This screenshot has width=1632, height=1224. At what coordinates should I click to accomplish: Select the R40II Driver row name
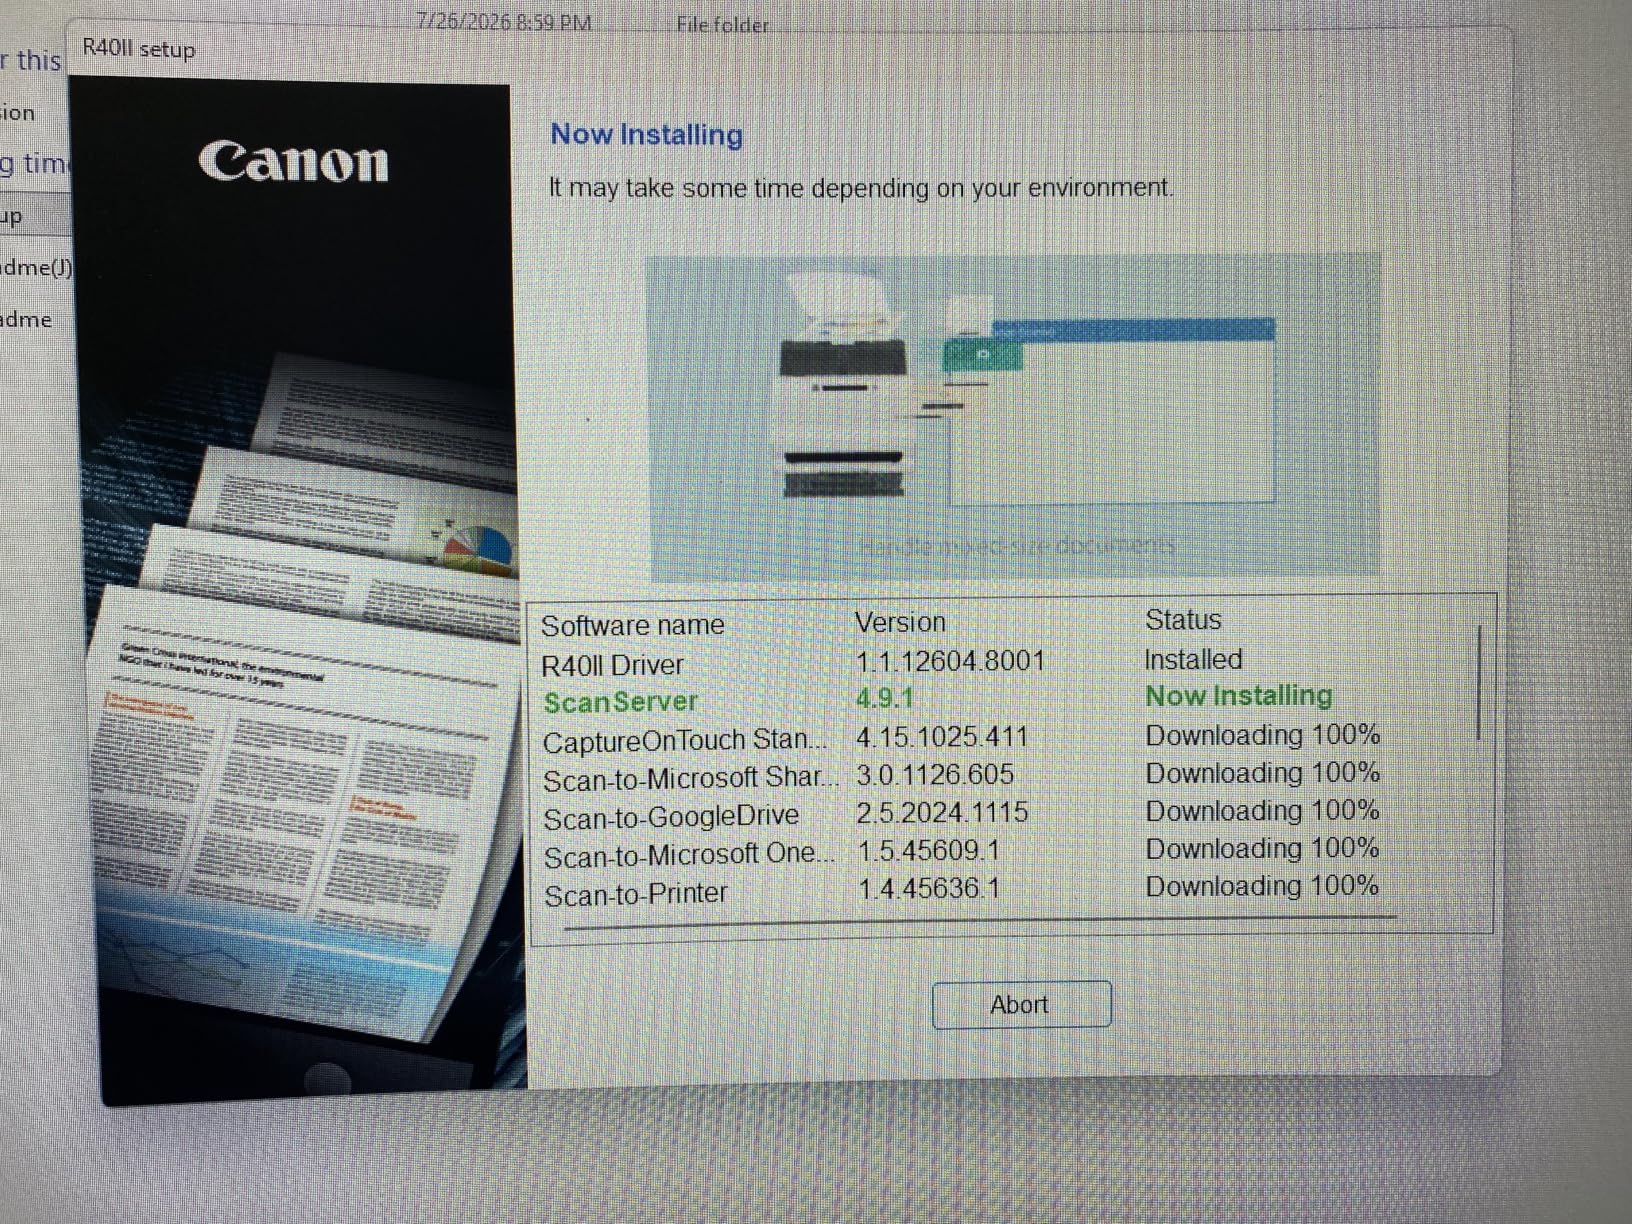[x=612, y=665]
